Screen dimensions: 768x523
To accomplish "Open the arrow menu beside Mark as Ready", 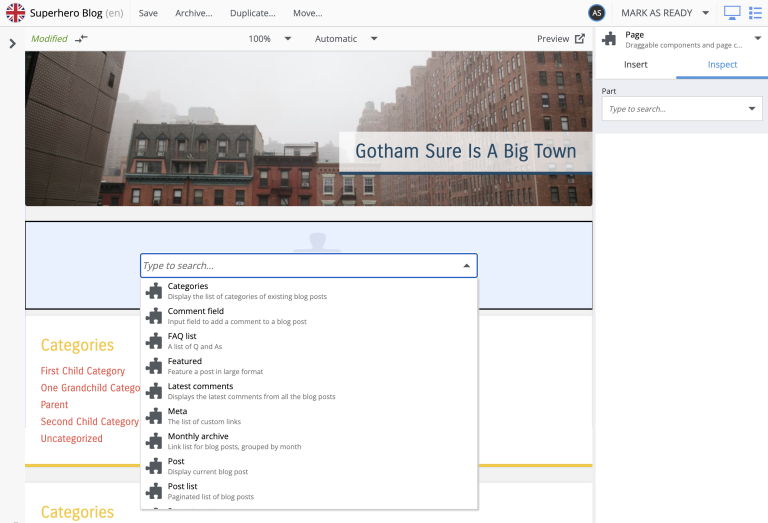I will 705,13.
